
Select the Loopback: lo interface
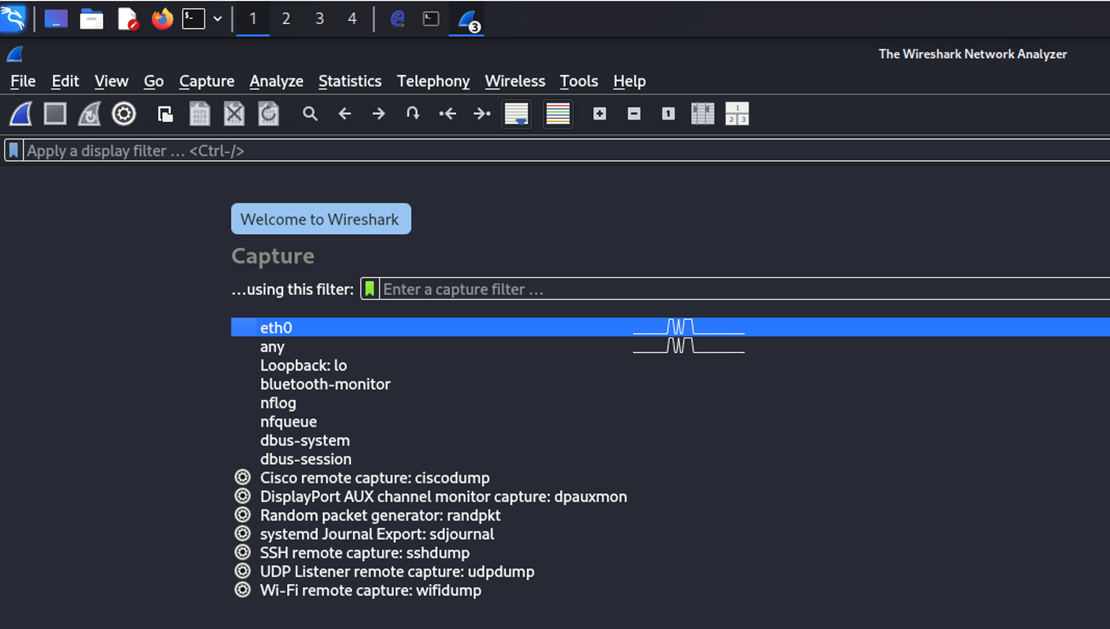pyautogui.click(x=670, y=365)
